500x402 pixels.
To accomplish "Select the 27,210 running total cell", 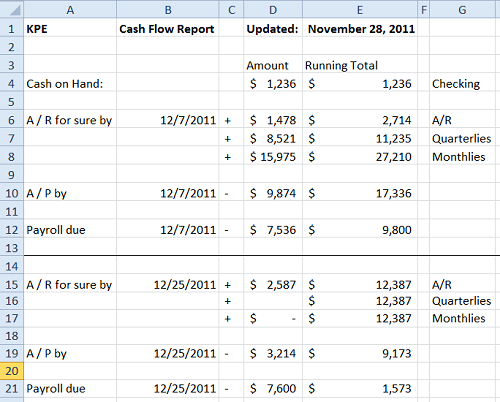I will pyautogui.click(x=360, y=157).
